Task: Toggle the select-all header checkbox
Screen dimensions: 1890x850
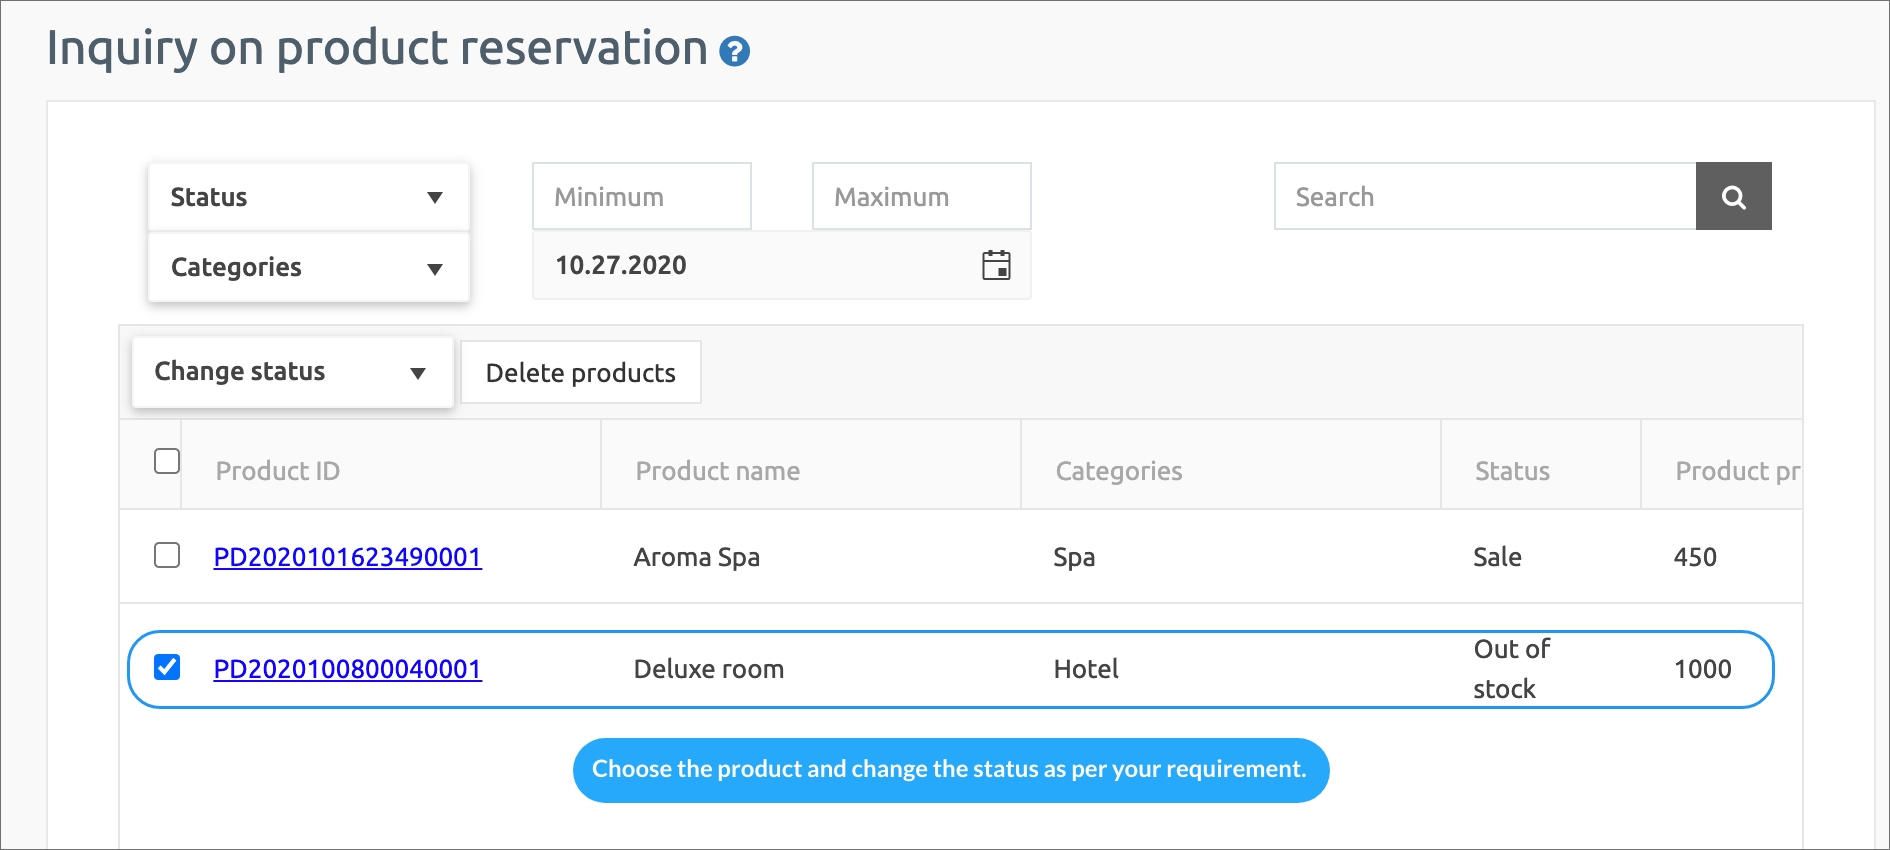Action: (167, 461)
